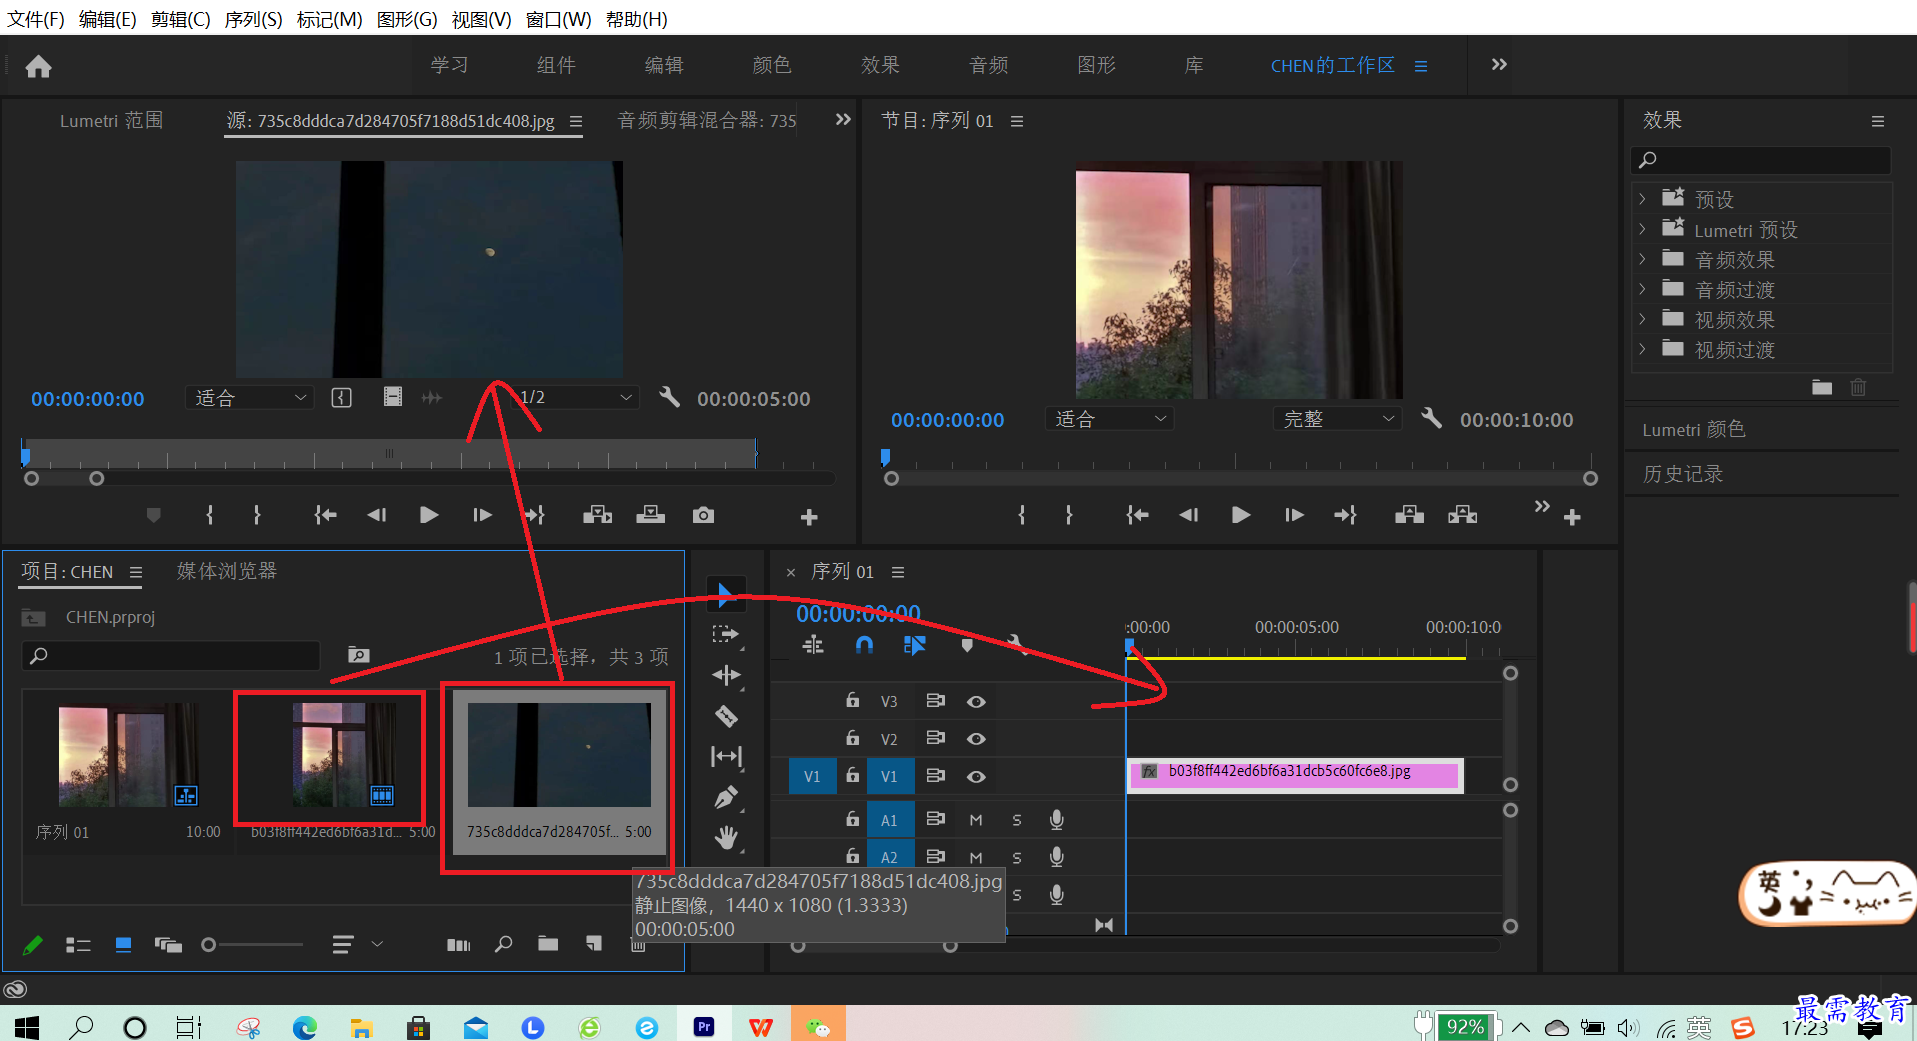Select the Razor tool
Image resolution: width=1917 pixels, height=1041 pixels.
tap(726, 716)
